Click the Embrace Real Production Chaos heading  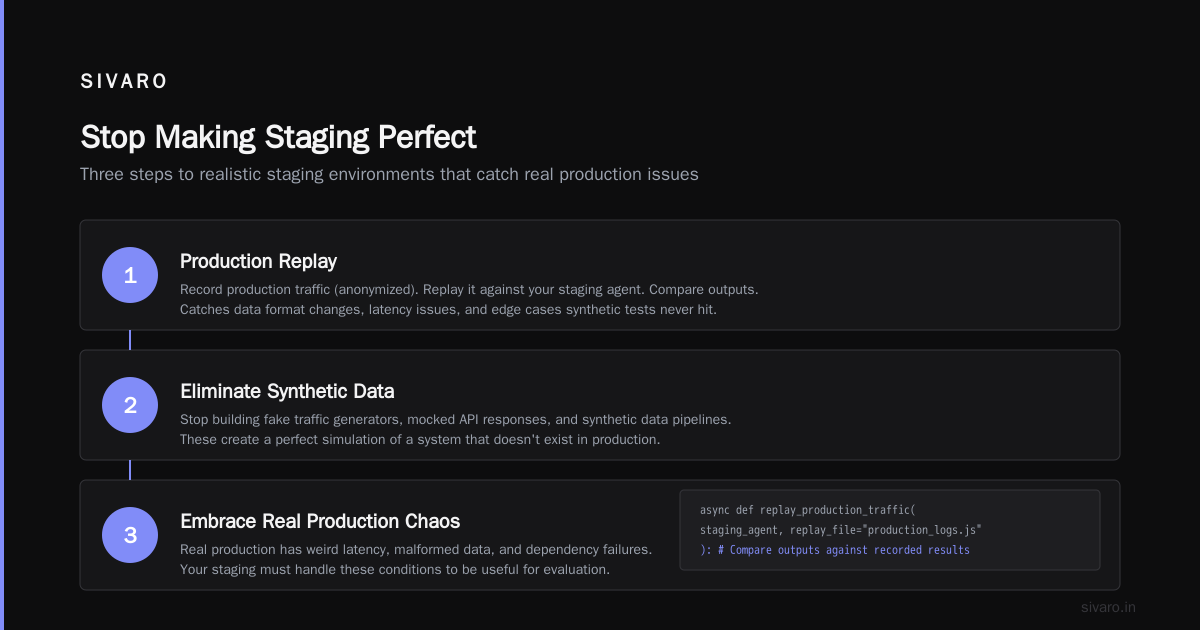[x=320, y=521]
